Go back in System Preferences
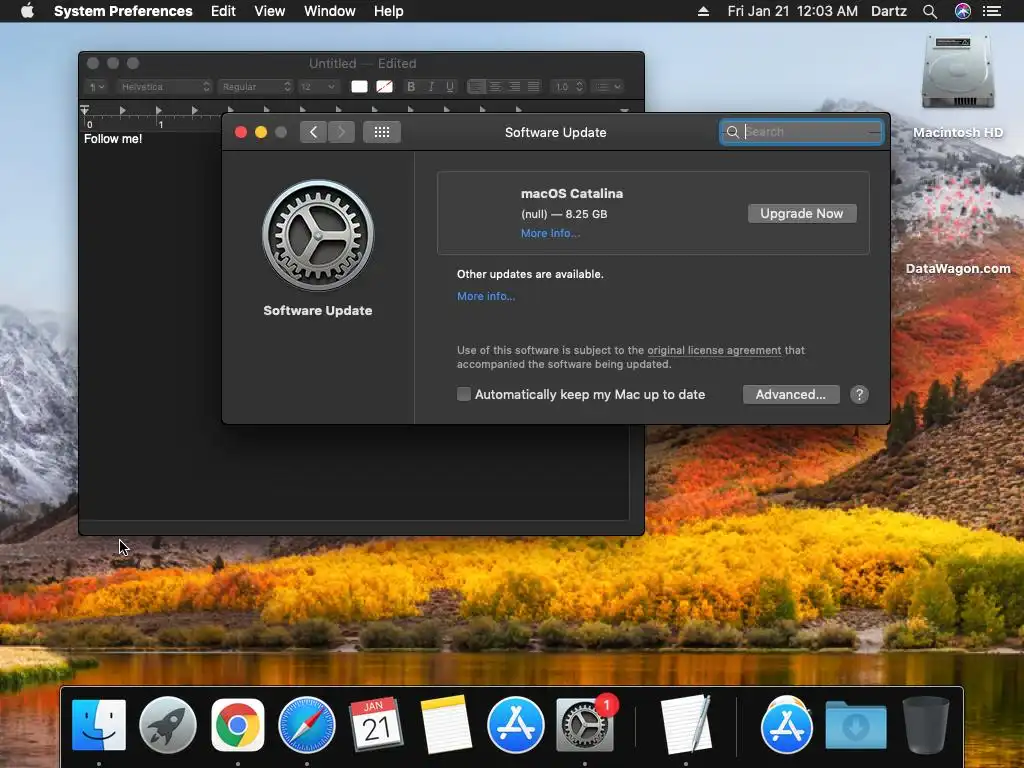The width and height of the screenshot is (1024, 768). pyautogui.click(x=313, y=132)
